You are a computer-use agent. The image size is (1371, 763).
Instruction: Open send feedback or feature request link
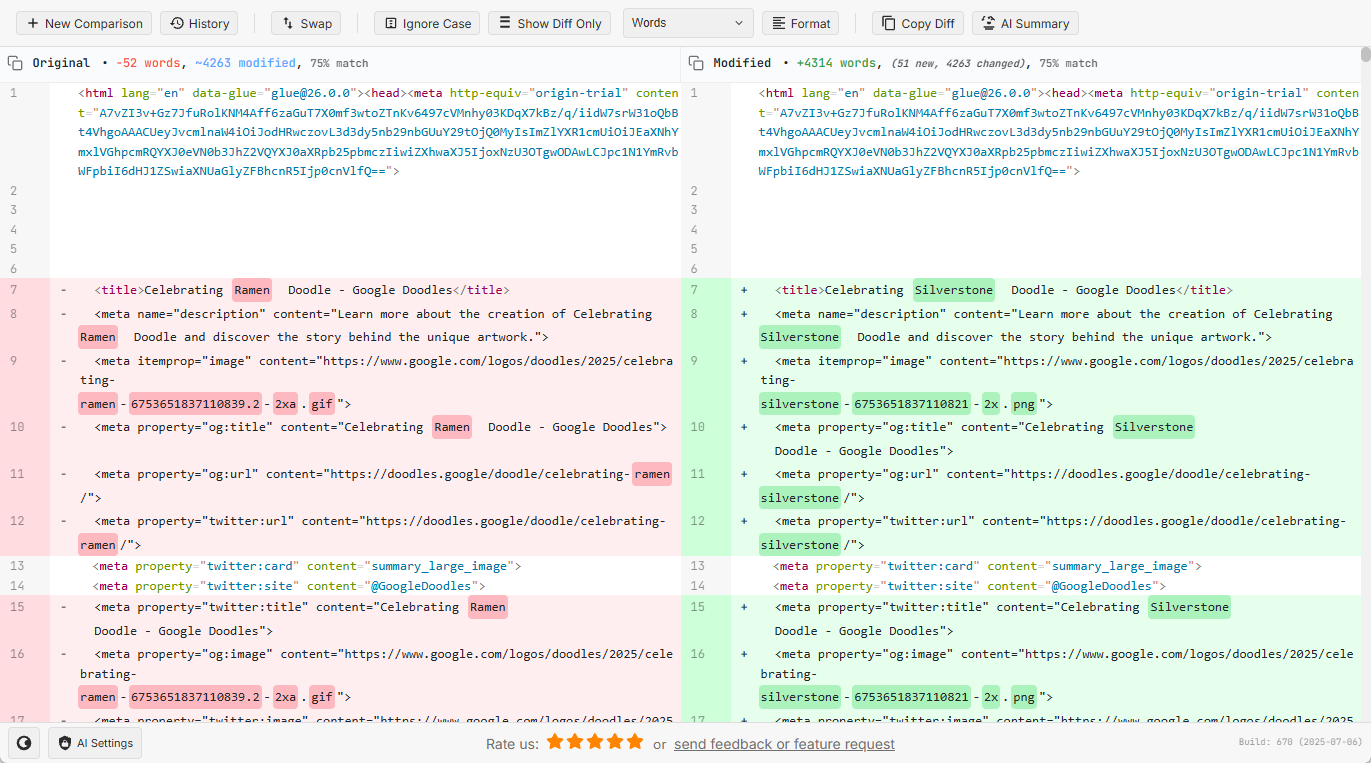[x=784, y=744]
